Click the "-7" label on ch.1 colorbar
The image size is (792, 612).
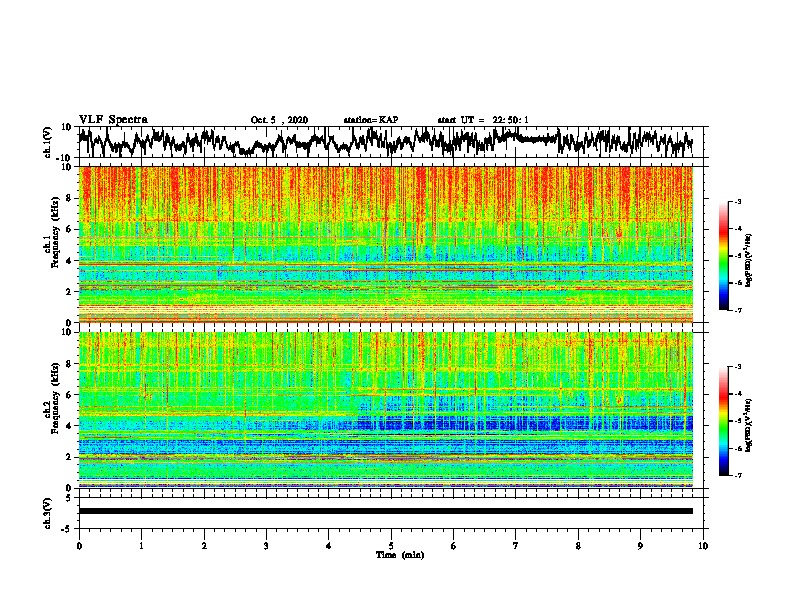click(x=738, y=310)
